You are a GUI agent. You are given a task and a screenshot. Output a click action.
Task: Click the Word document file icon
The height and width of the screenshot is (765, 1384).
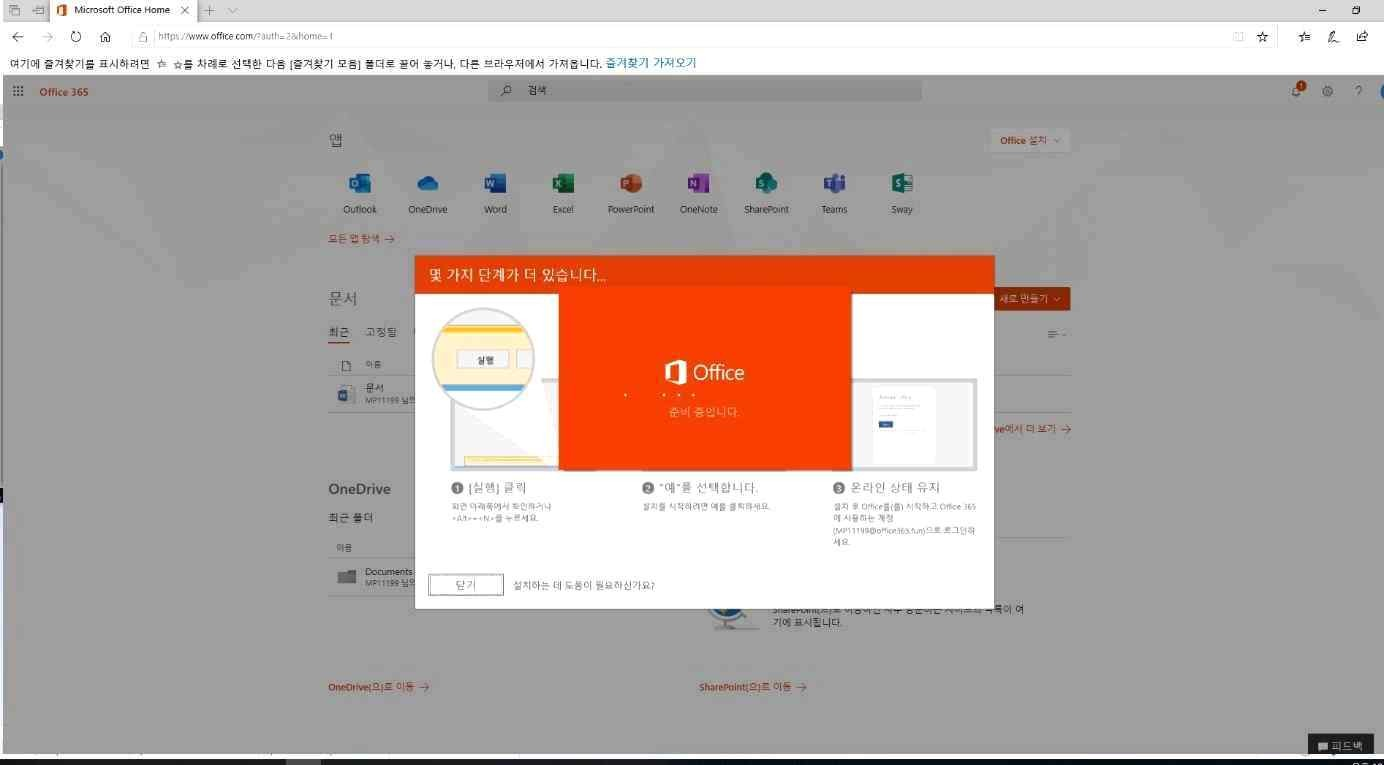coord(346,394)
